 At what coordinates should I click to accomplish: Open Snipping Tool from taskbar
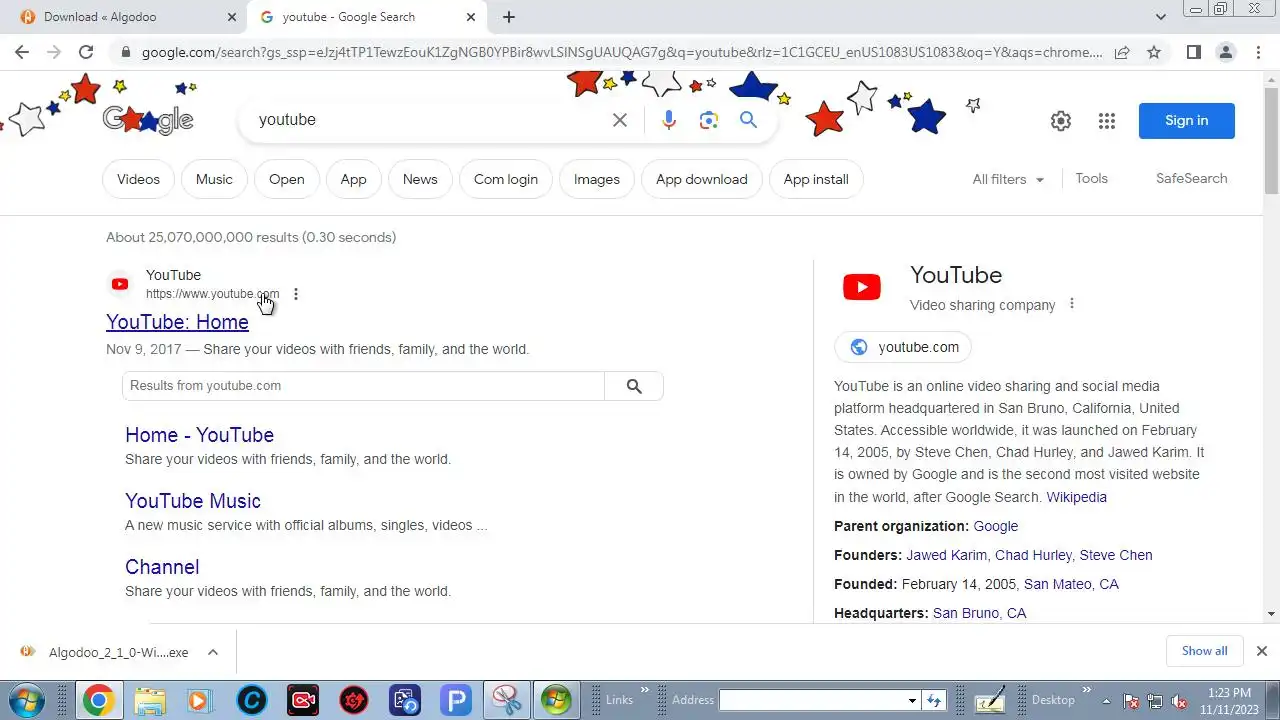508,700
